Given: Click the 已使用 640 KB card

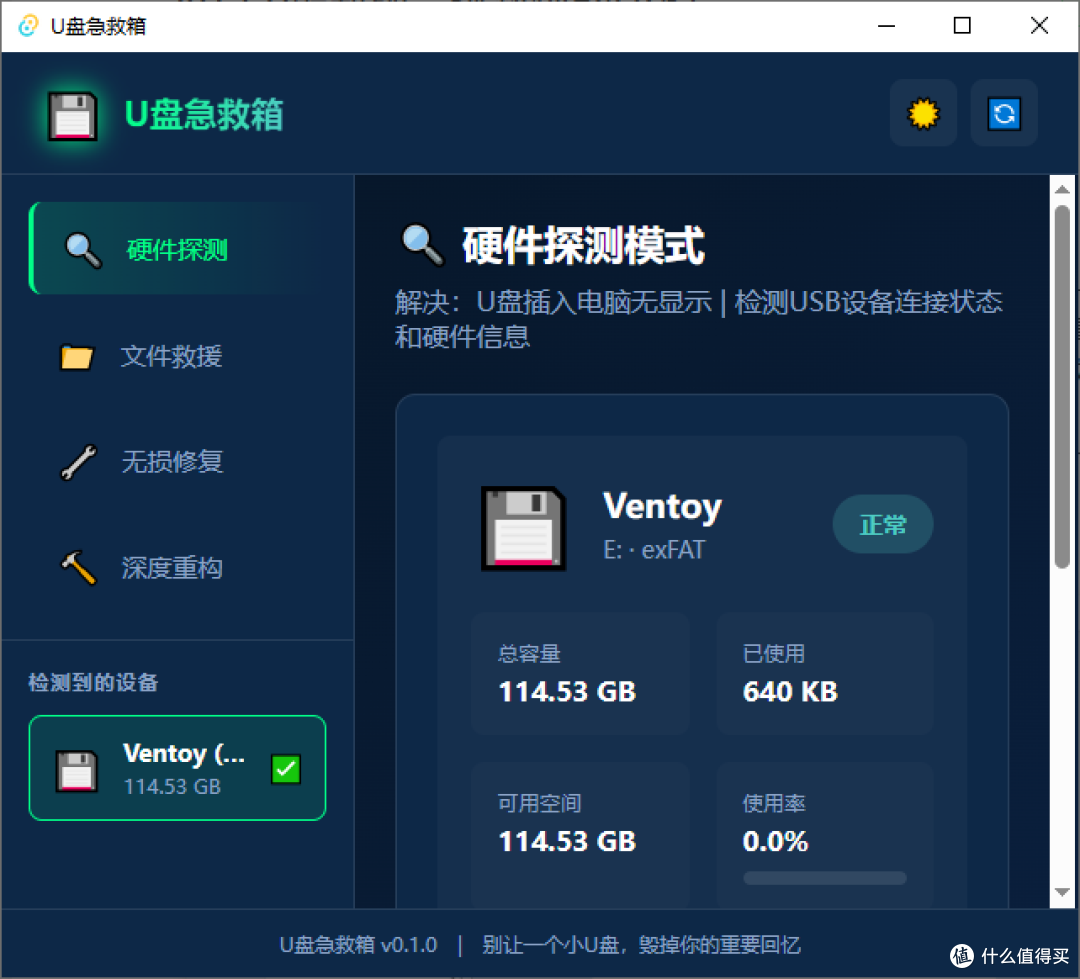Looking at the screenshot, I should pyautogui.click(x=824, y=673).
